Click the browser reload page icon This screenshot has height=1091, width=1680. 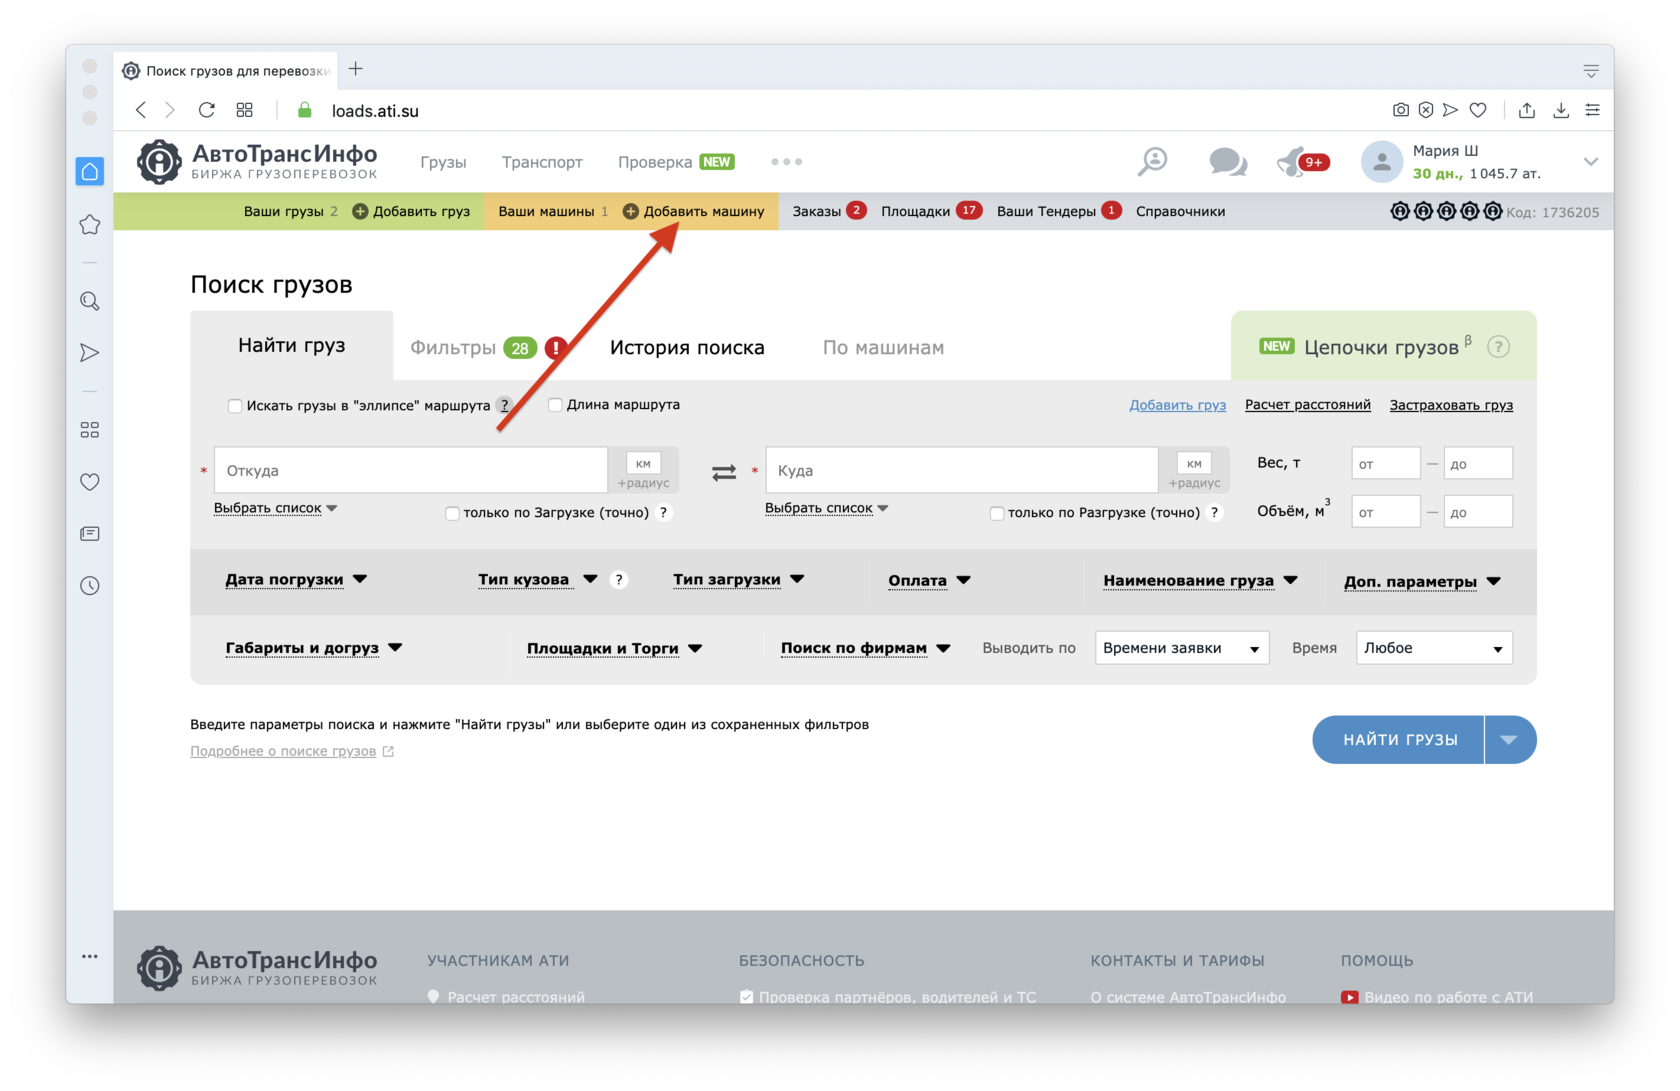coord(206,110)
